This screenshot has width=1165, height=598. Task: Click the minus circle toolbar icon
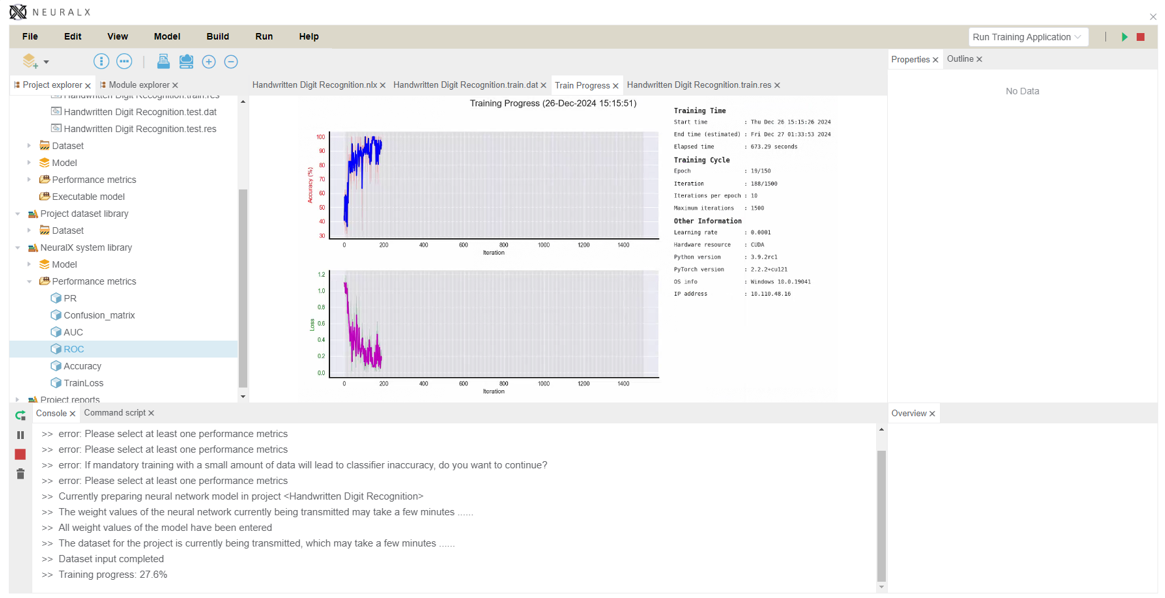pos(231,62)
